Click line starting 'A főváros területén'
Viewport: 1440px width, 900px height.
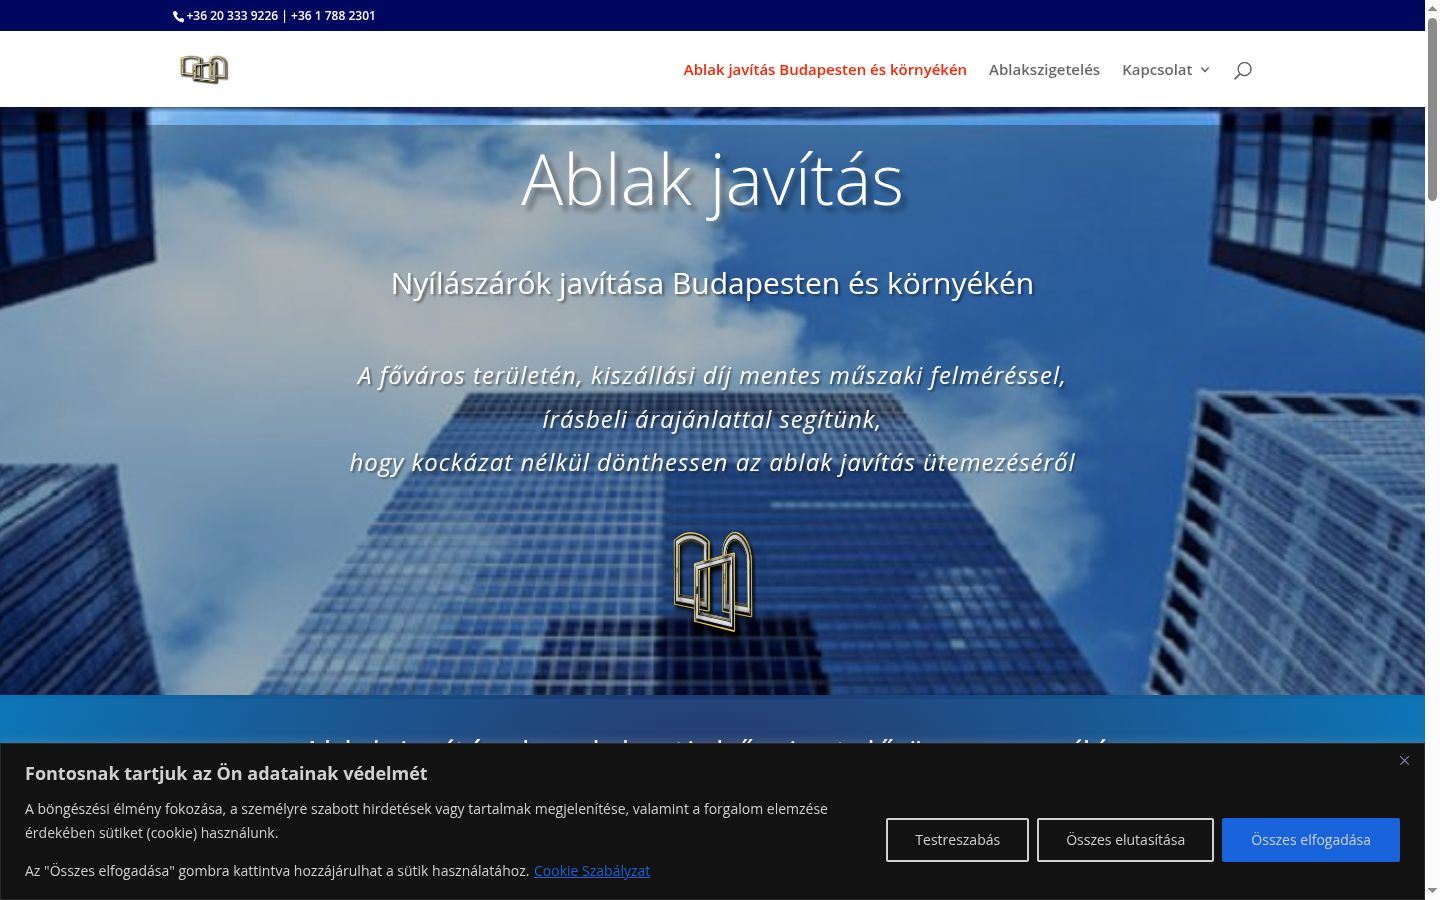712,376
